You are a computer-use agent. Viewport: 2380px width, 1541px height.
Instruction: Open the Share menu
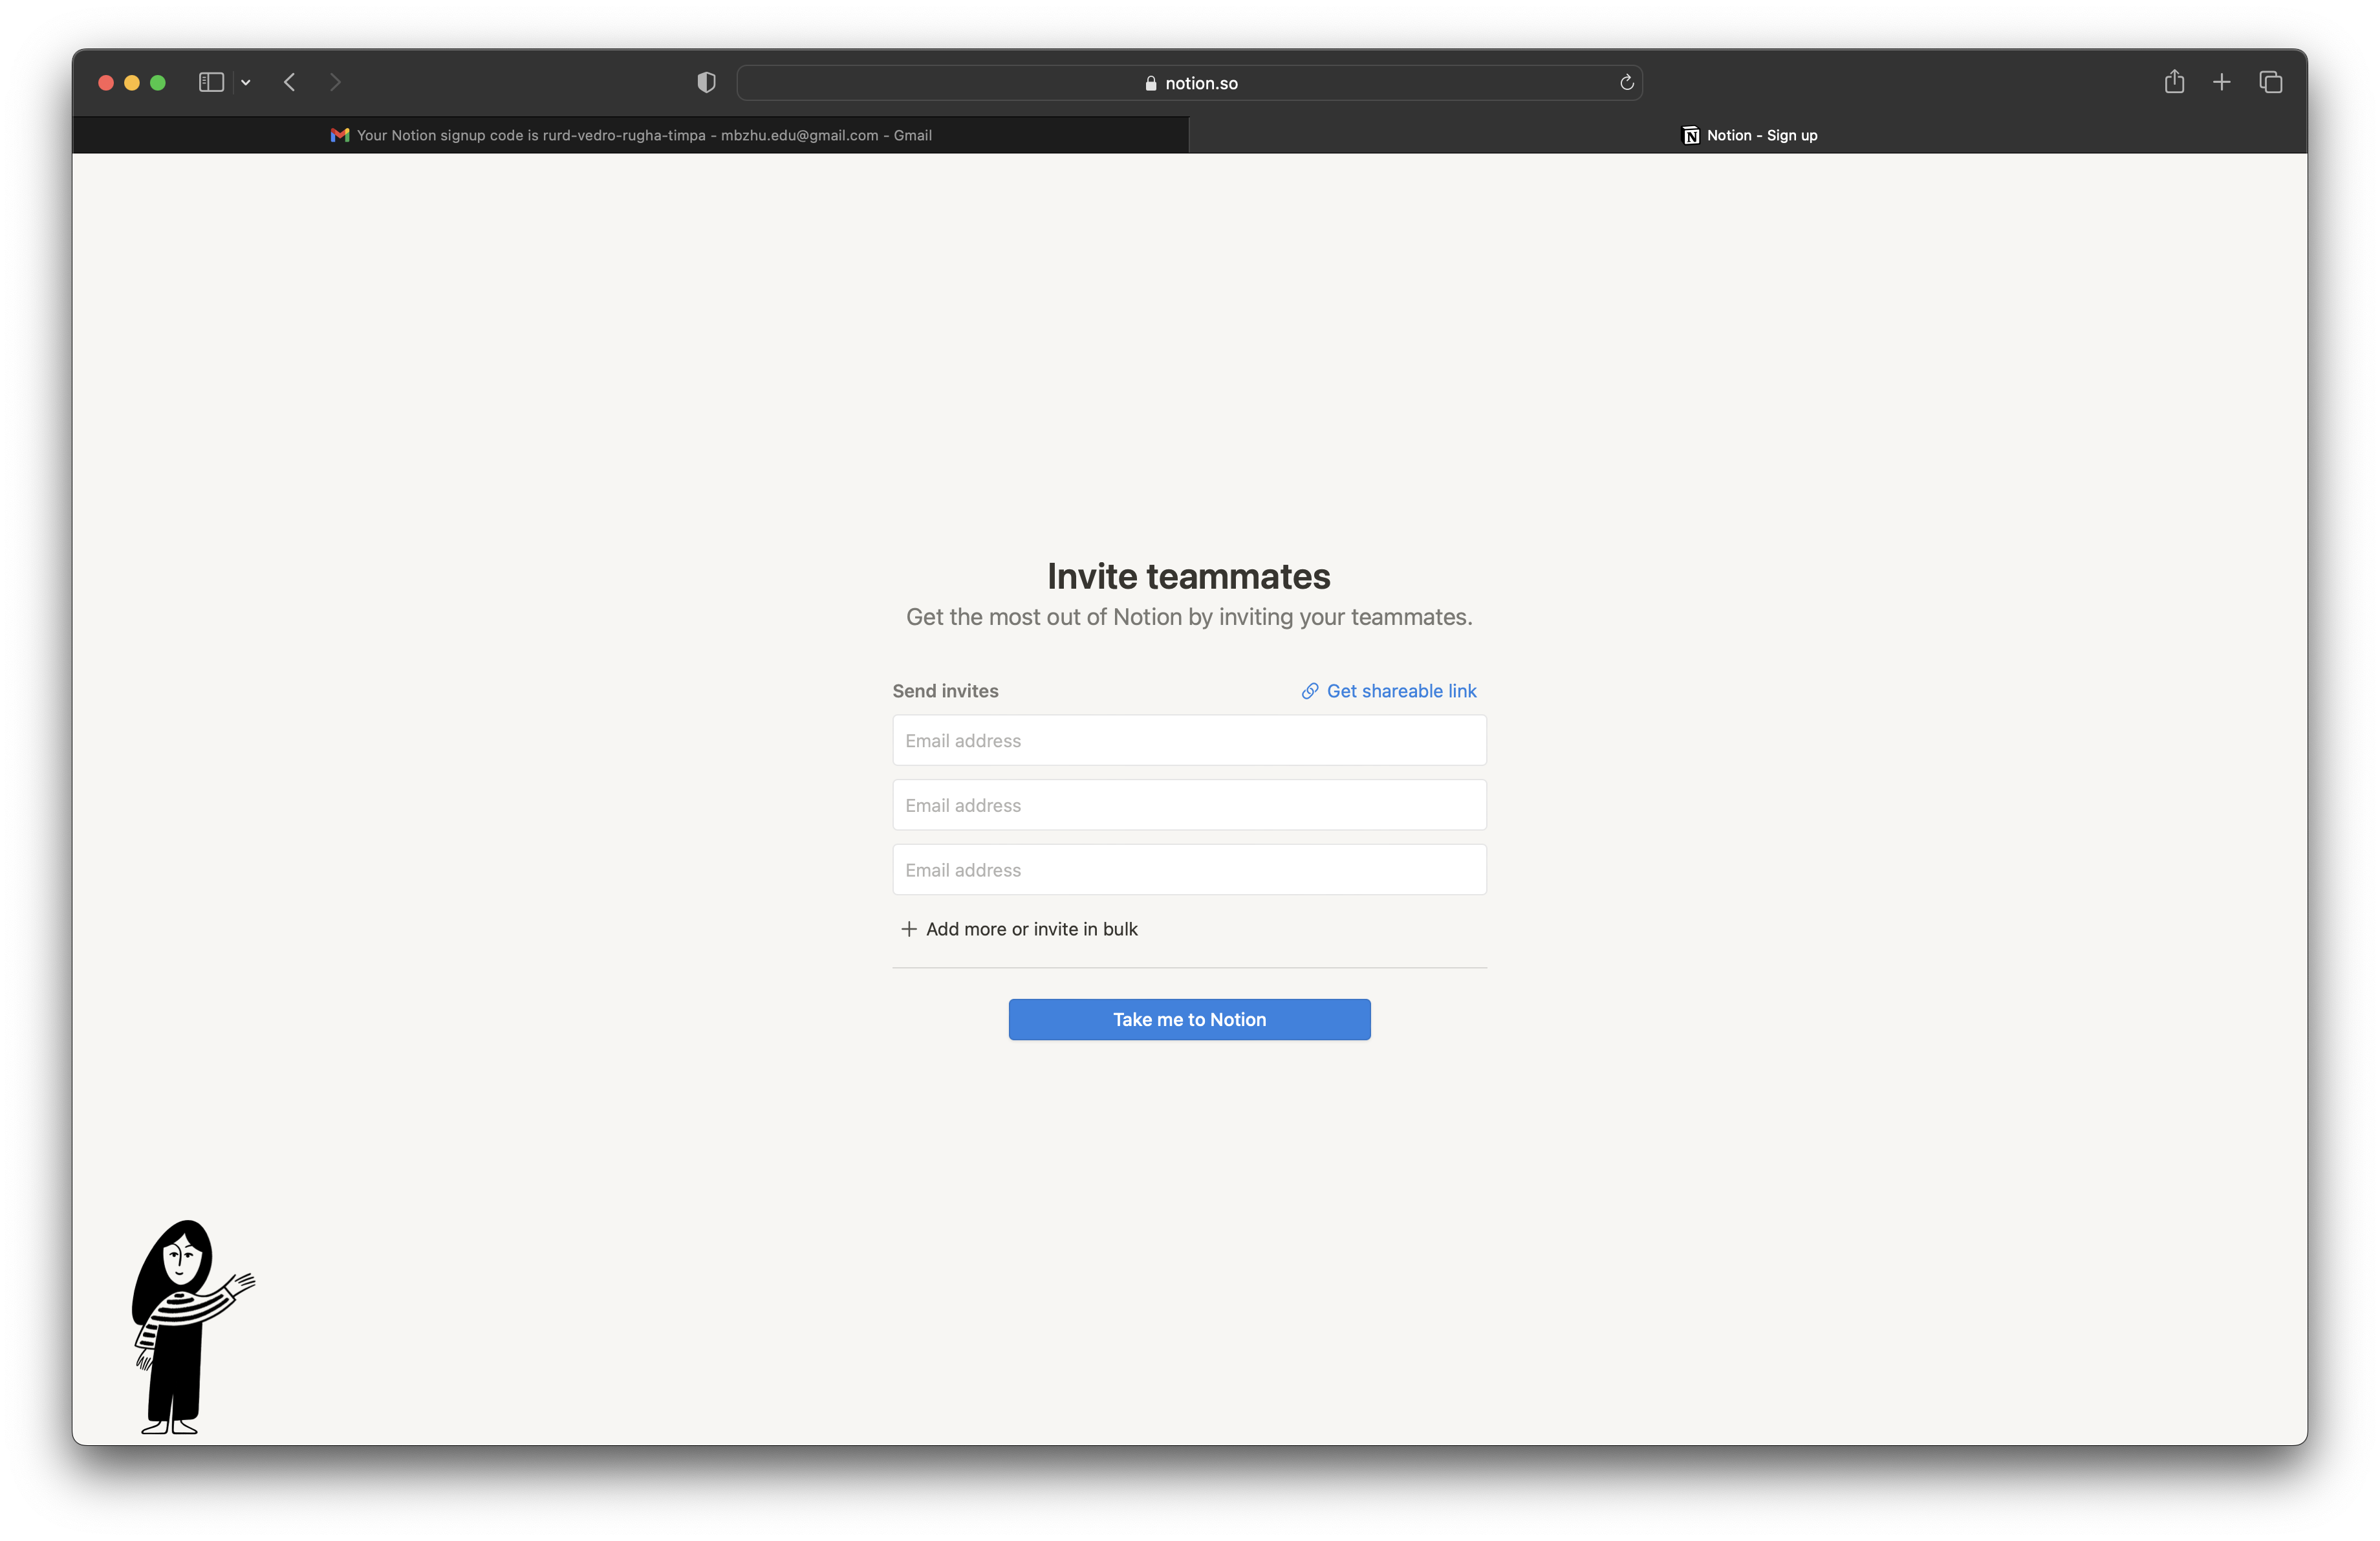click(2175, 82)
